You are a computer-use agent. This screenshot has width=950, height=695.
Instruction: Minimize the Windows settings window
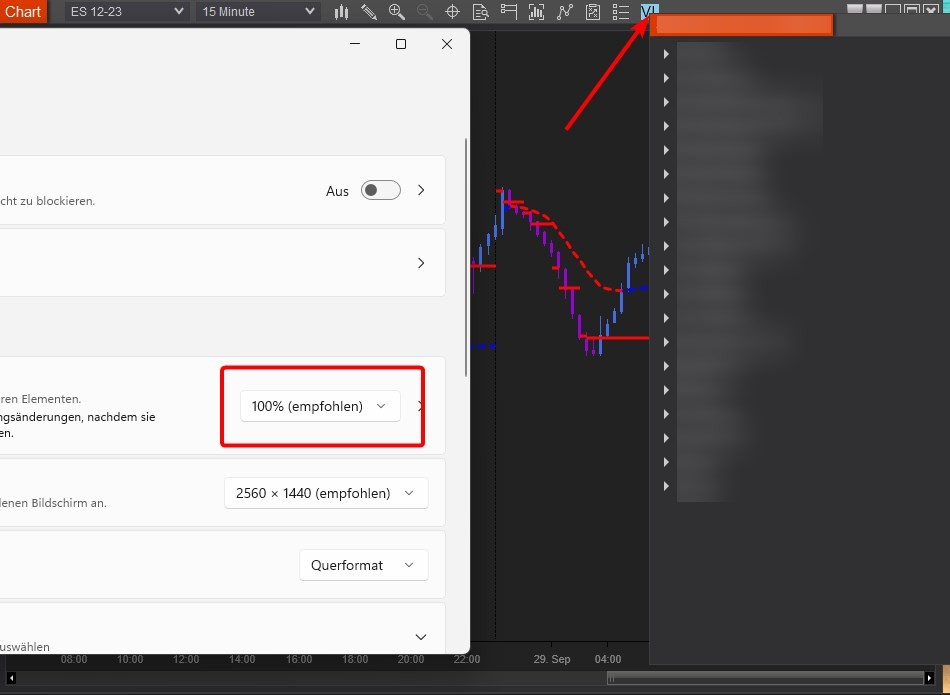pyautogui.click(x=355, y=44)
